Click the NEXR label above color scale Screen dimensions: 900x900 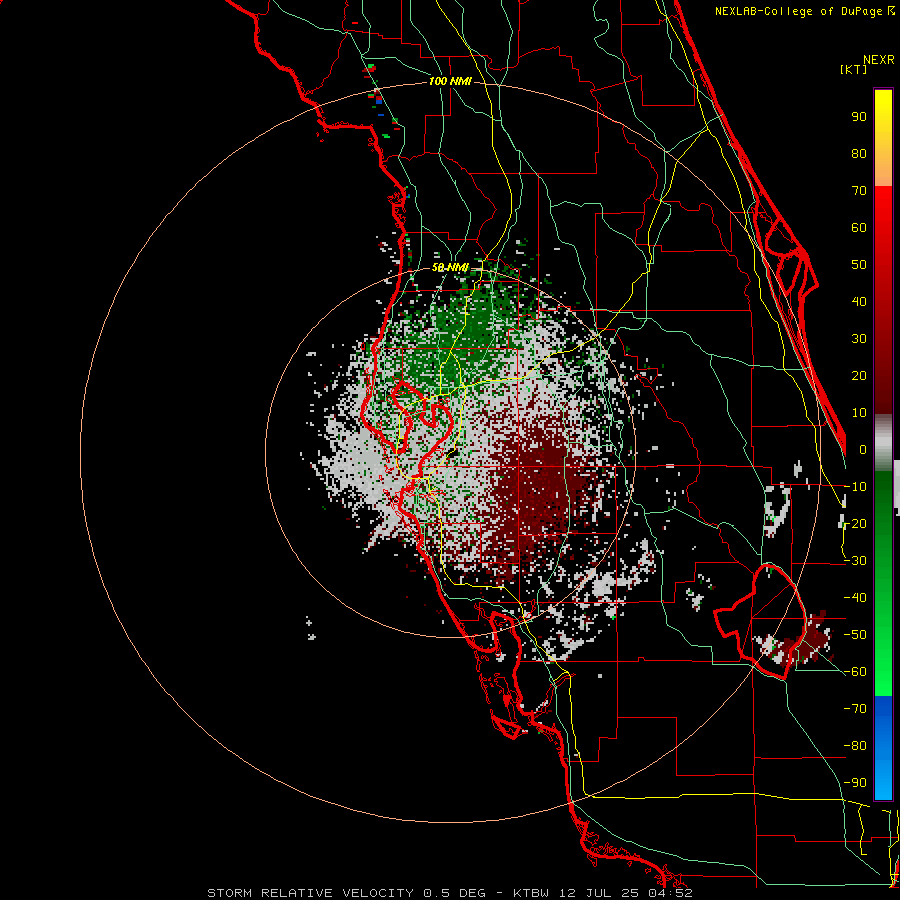[x=878, y=60]
